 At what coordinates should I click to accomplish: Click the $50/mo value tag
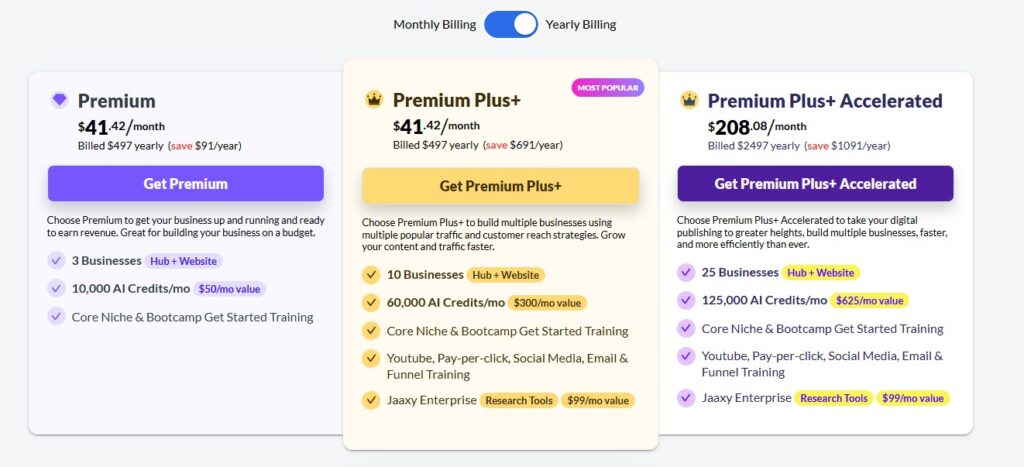tap(230, 289)
